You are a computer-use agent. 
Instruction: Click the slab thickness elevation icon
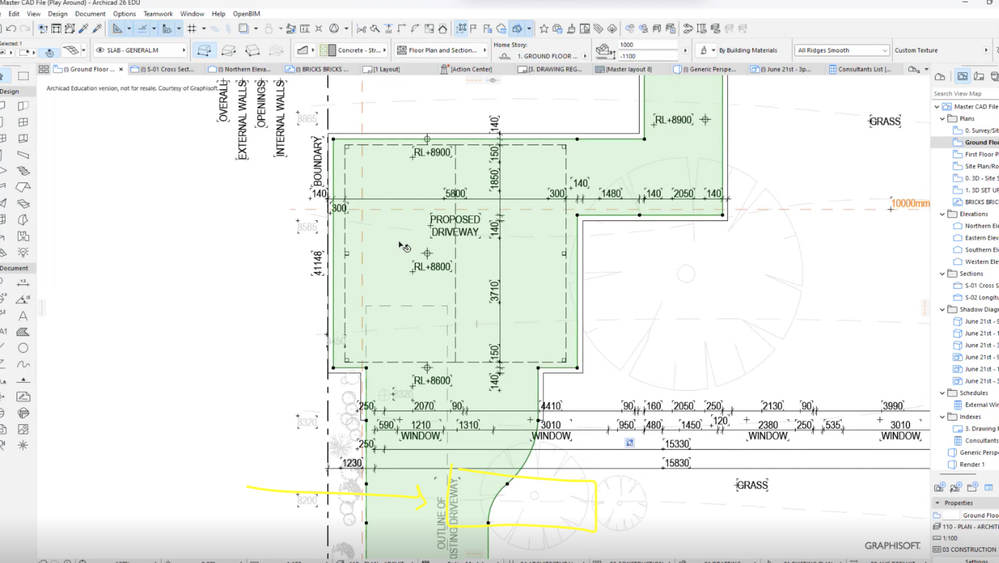point(603,50)
